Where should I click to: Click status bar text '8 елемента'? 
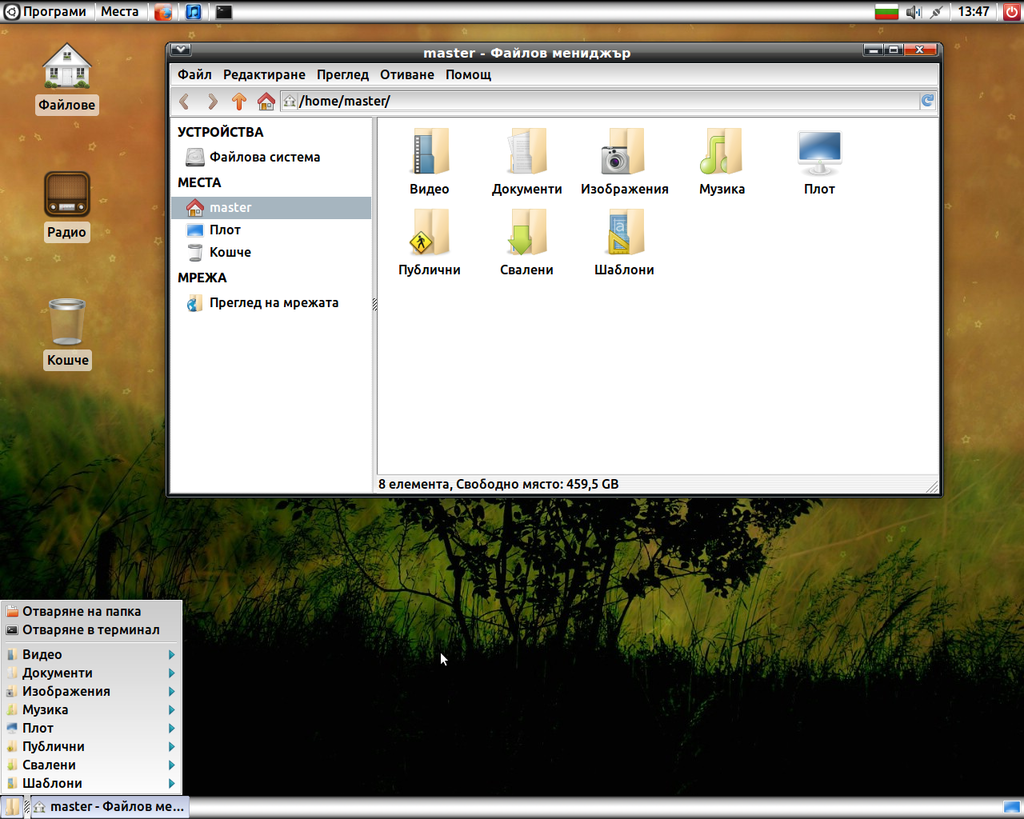point(413,485)
